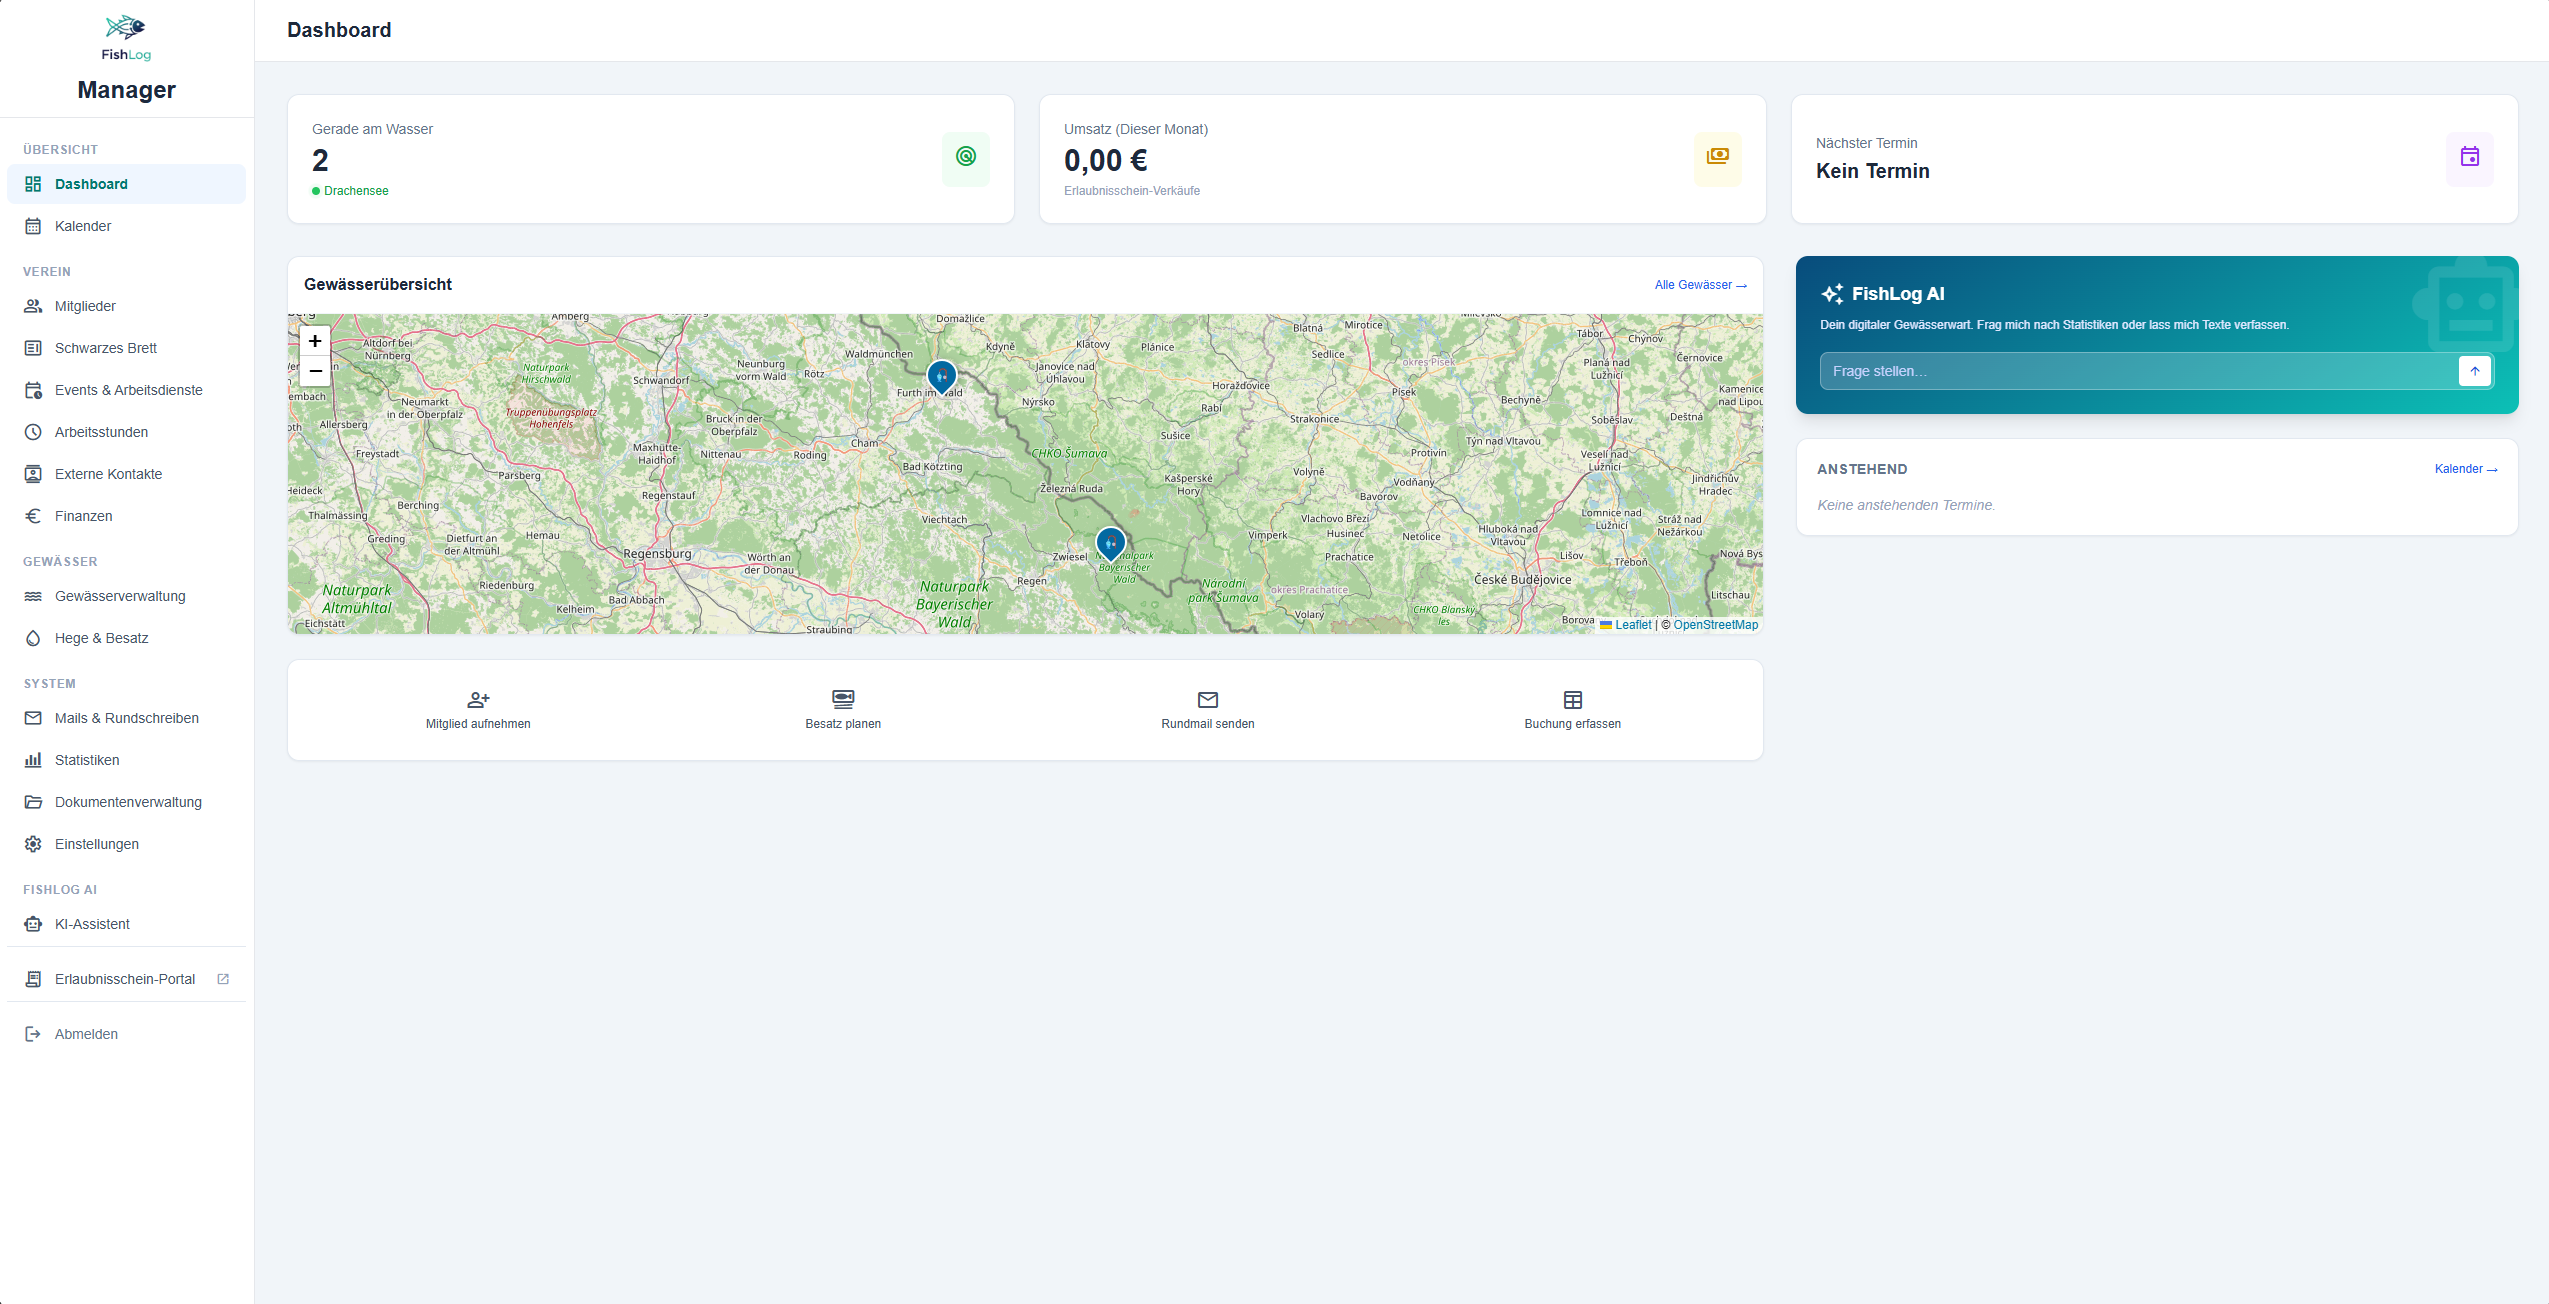Click the Rundmail senden envelope icon
This screenshot has width=2549, height=1304.
pyautogui.click(x=1208, y=699)
